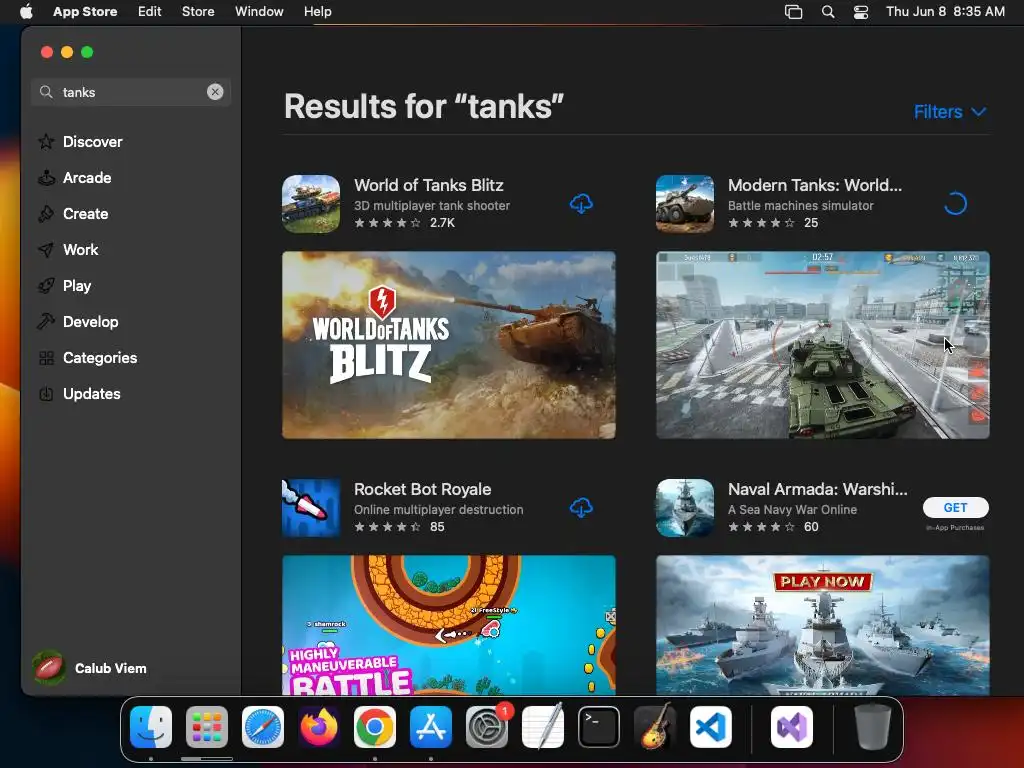Open World of Tanks Blitz title
The width and height of the screenshot is (1024, 768).
pos(428,185)
